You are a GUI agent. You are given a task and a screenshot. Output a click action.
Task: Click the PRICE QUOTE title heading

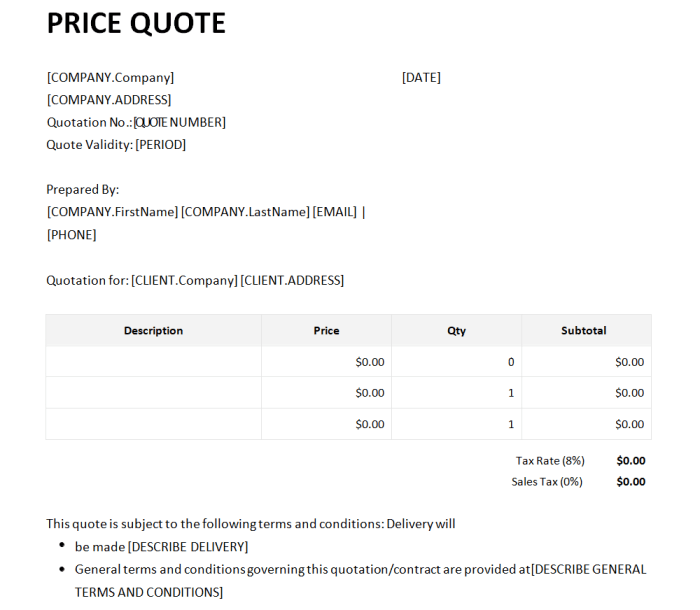(136, 23)
